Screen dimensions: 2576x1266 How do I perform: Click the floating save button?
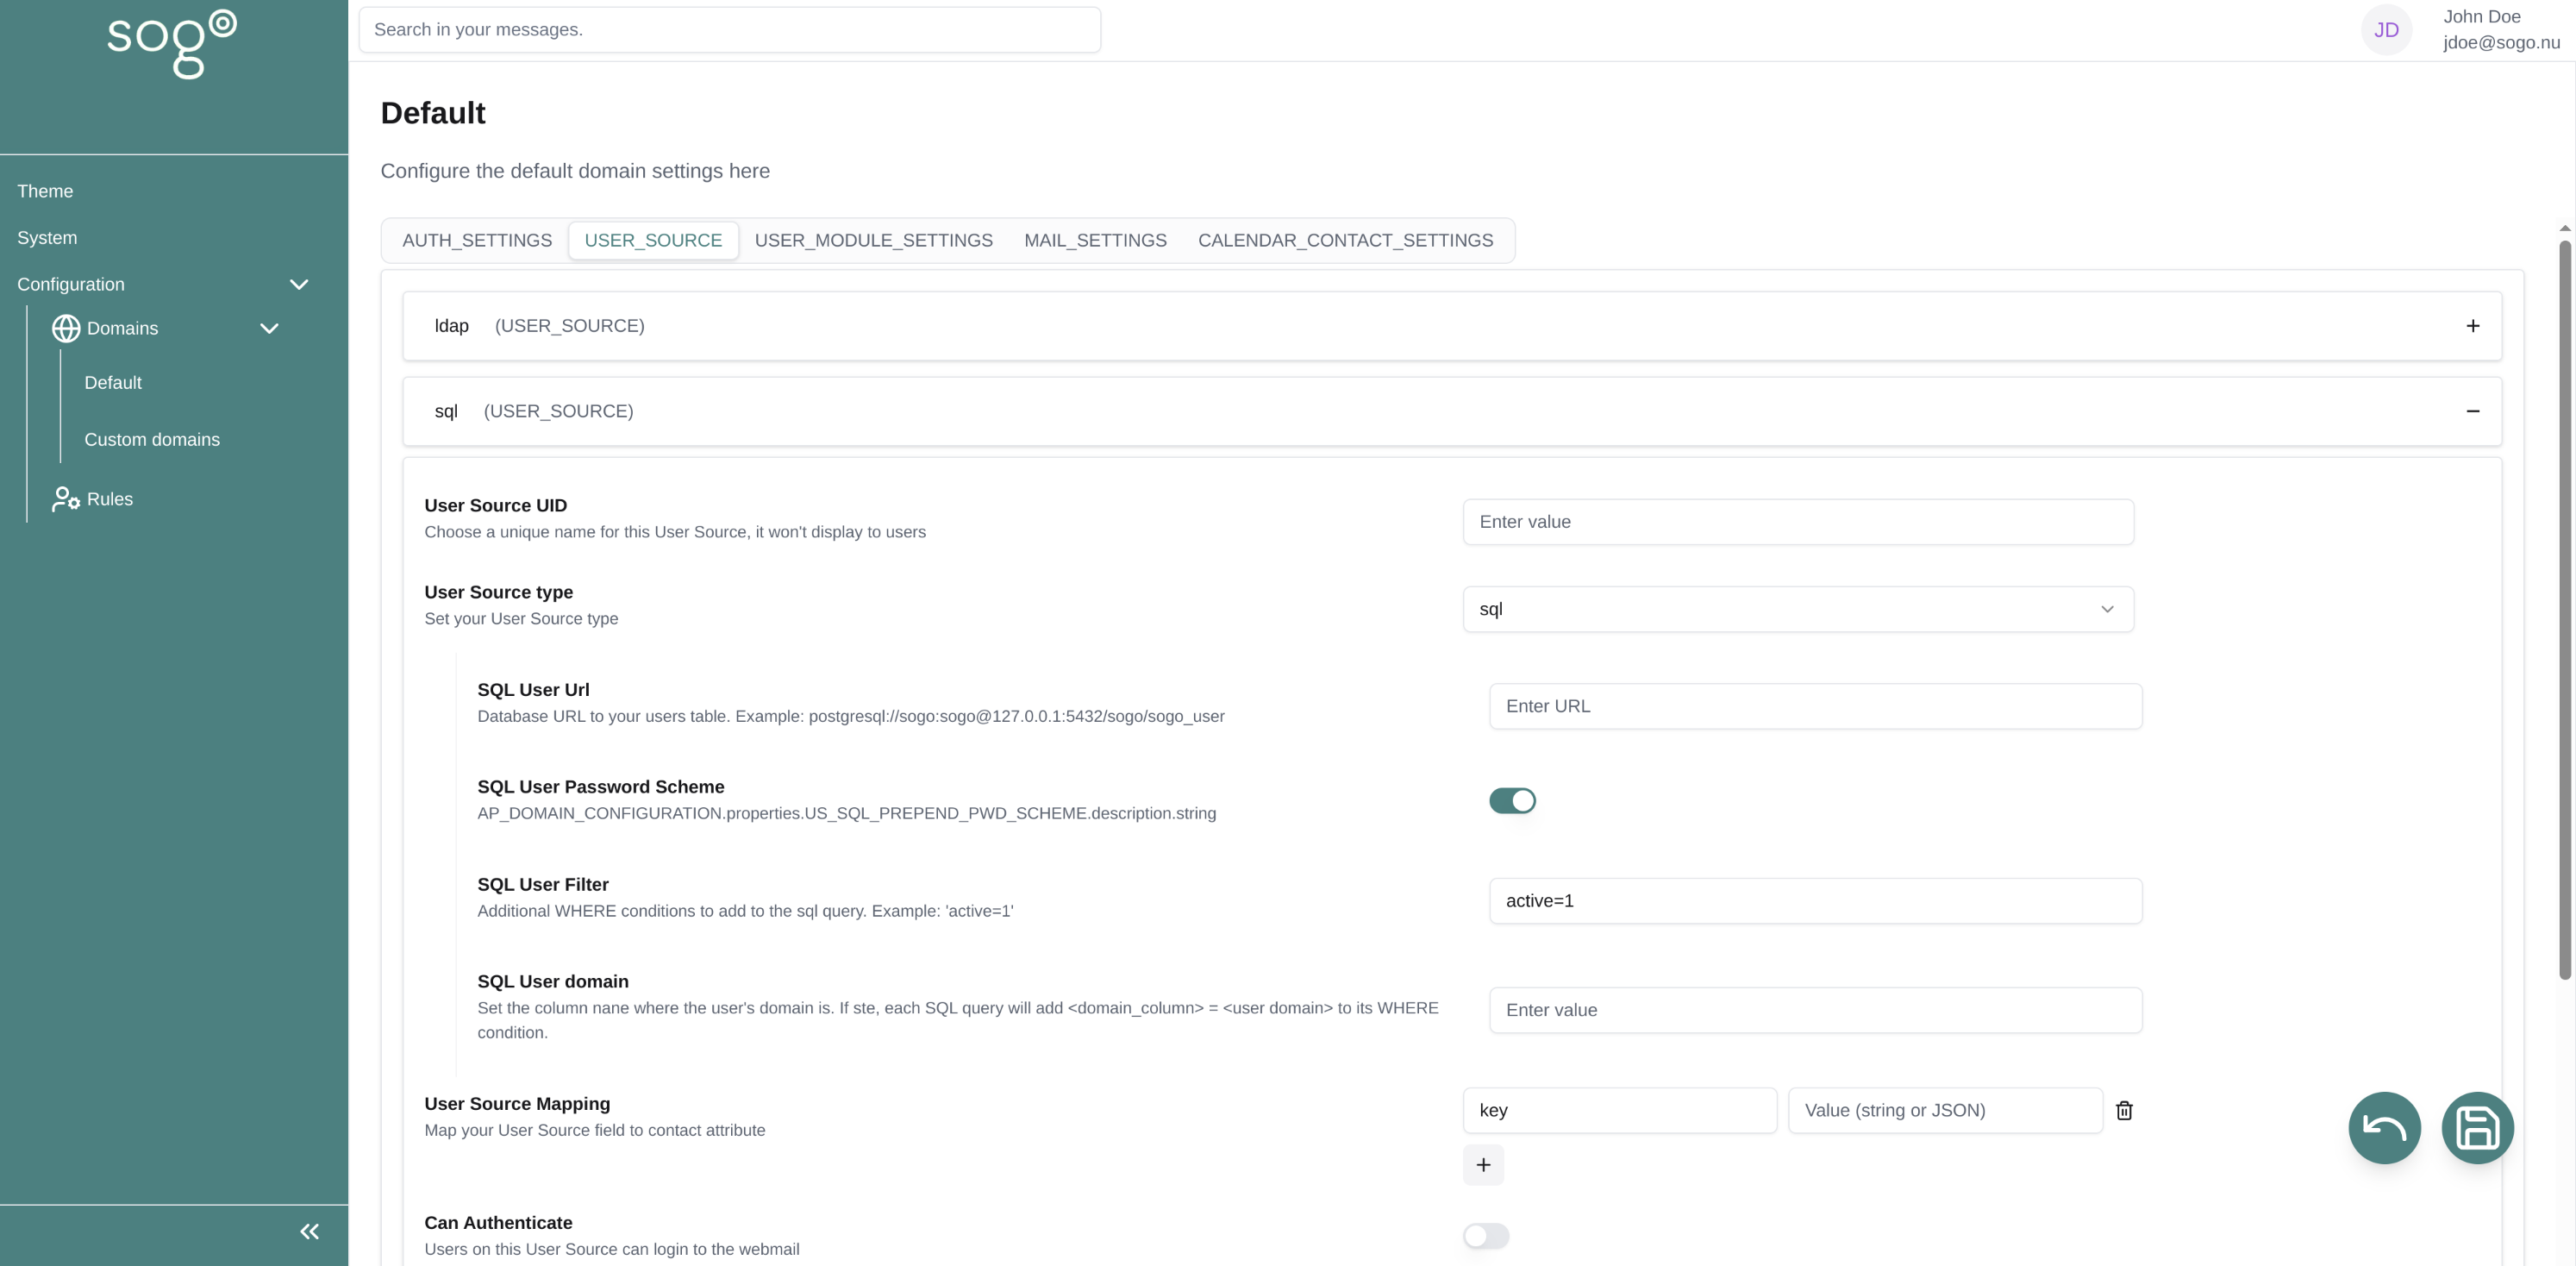pyautogui.click(x=2476, y=1128)
